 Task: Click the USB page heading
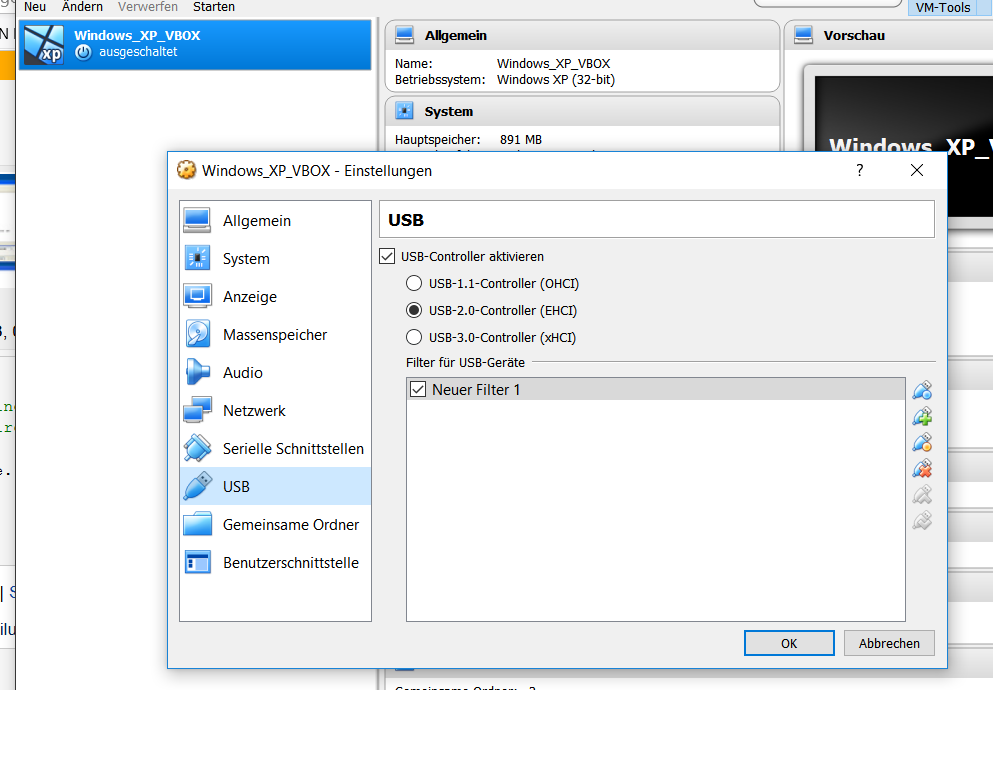(x=406, y=220)
